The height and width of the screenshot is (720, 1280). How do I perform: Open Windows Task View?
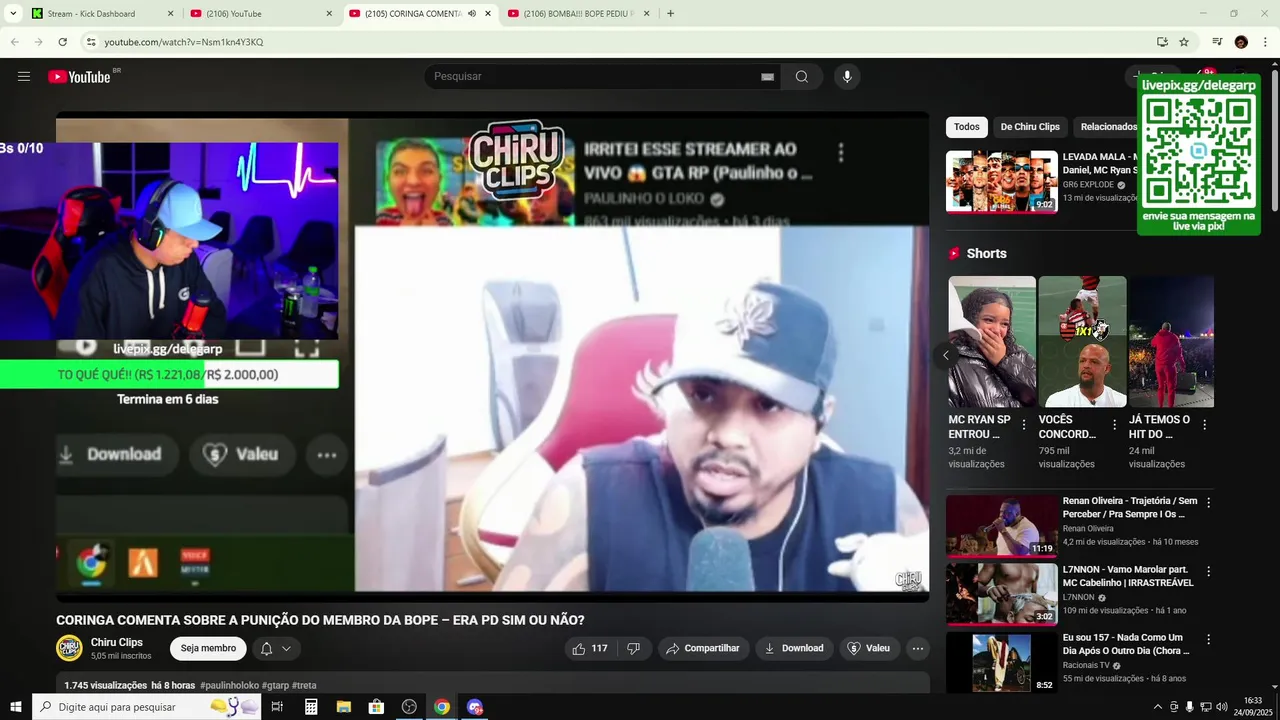click(x=277, y=707)
